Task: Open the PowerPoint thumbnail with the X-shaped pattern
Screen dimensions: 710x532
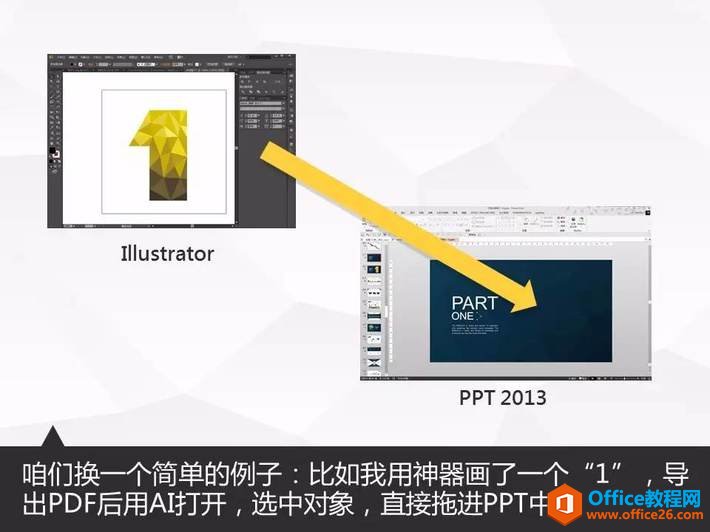Action: pos(374,363)
